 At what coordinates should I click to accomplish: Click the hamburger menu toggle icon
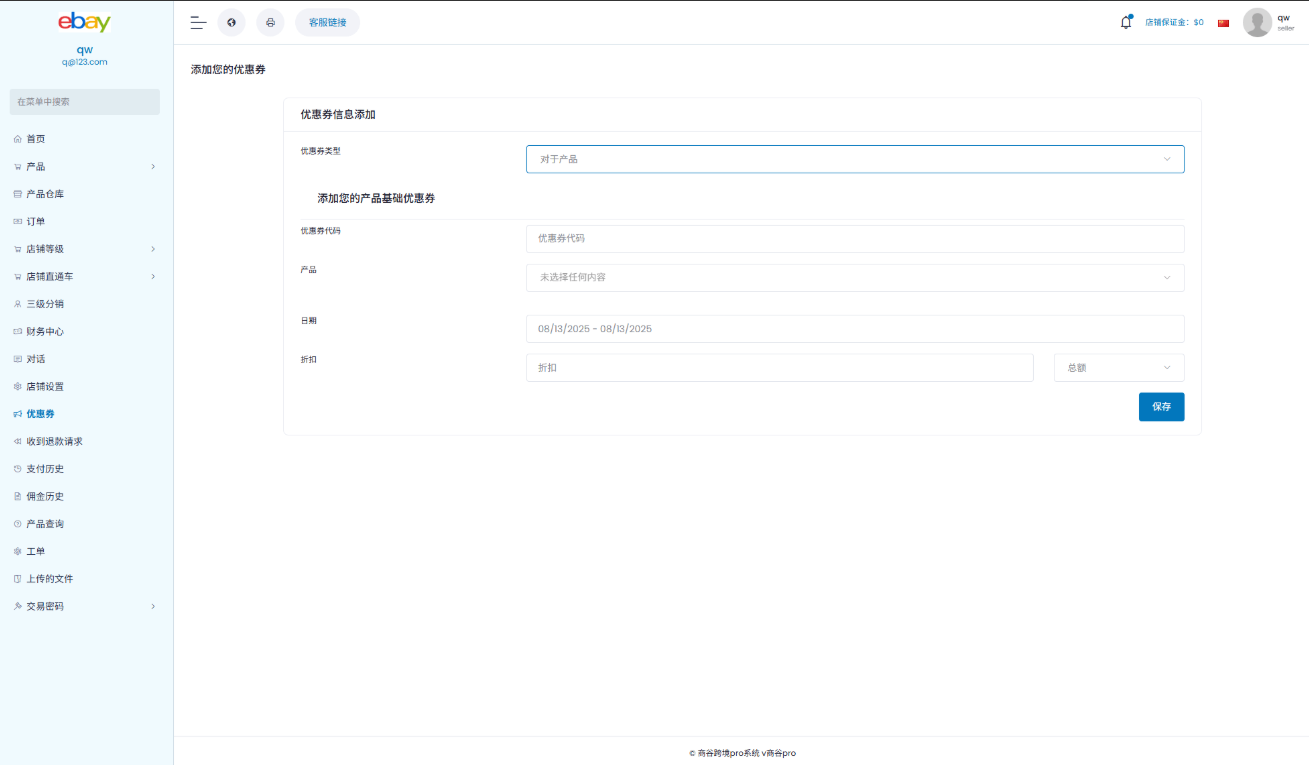point(198,22)
